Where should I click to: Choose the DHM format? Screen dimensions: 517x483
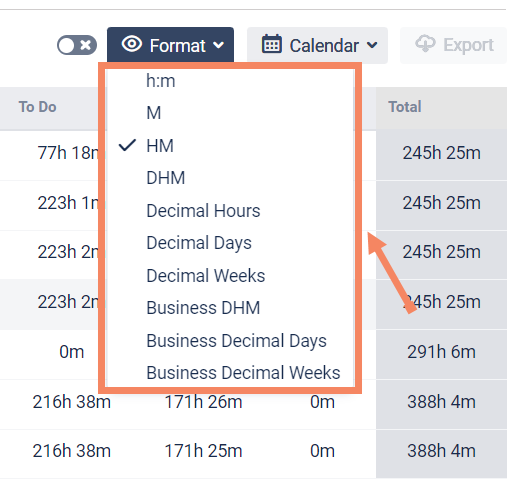(x=166, y=178)
